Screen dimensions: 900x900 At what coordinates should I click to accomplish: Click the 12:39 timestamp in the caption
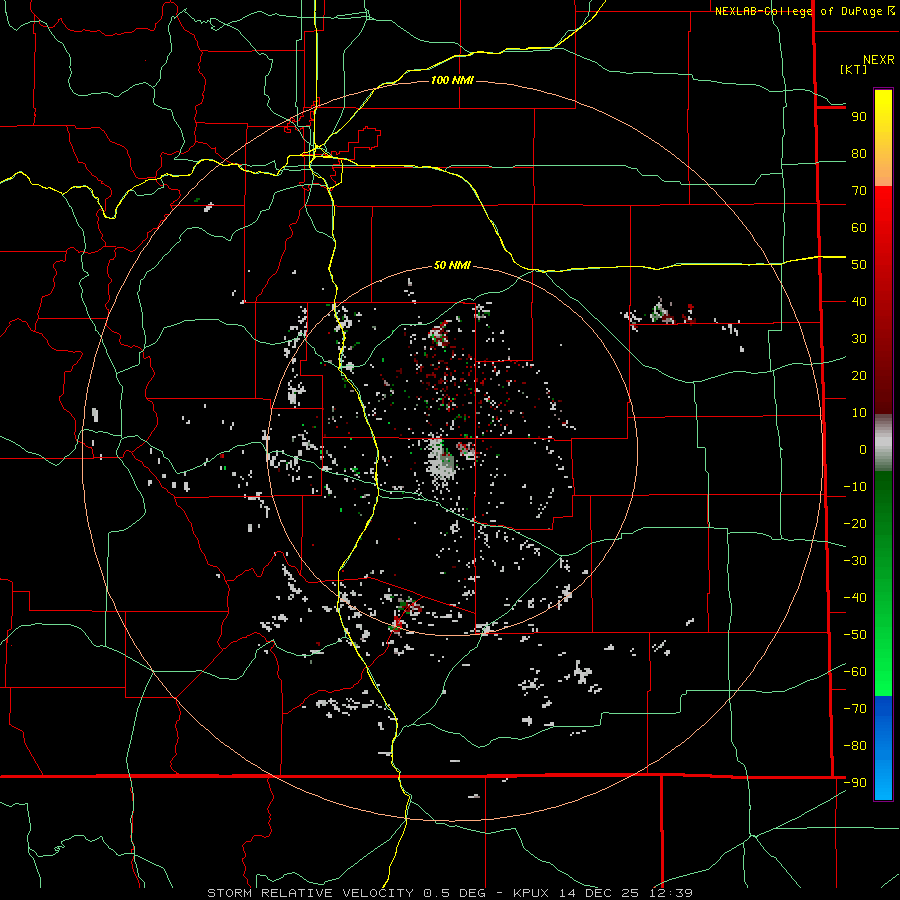pos(671,893)
